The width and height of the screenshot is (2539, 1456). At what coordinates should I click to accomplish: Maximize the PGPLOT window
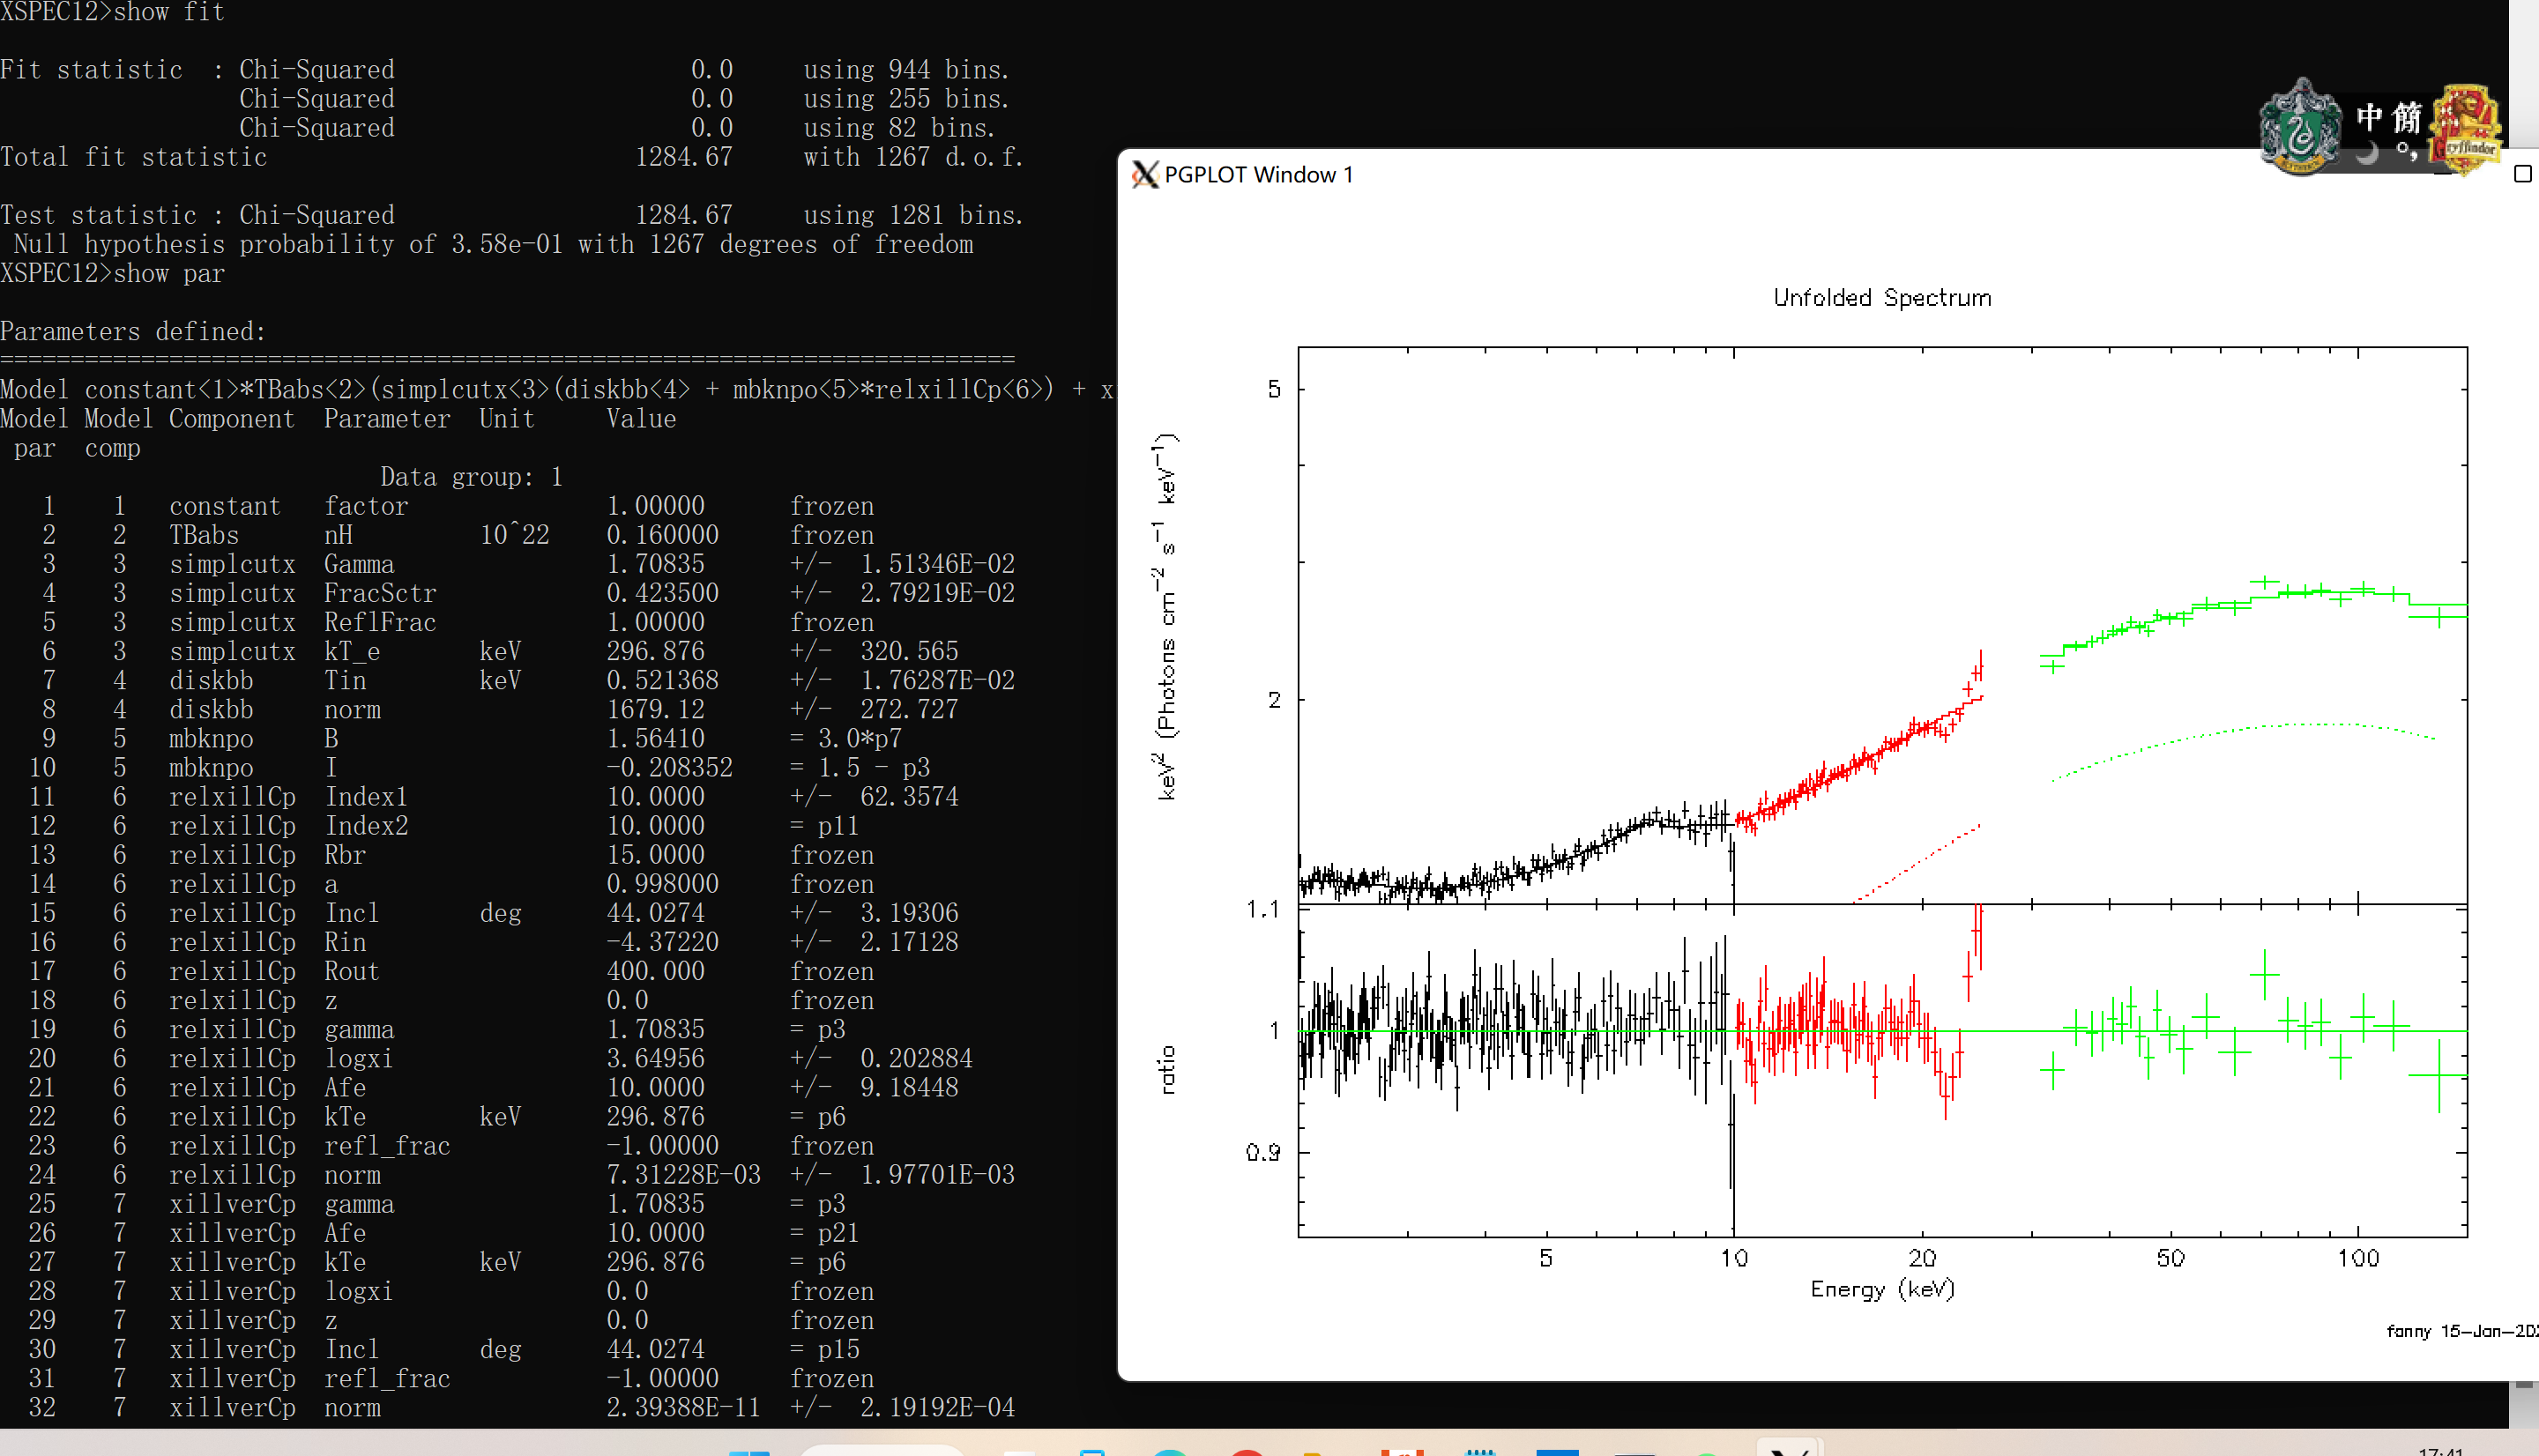[2523, 174]
